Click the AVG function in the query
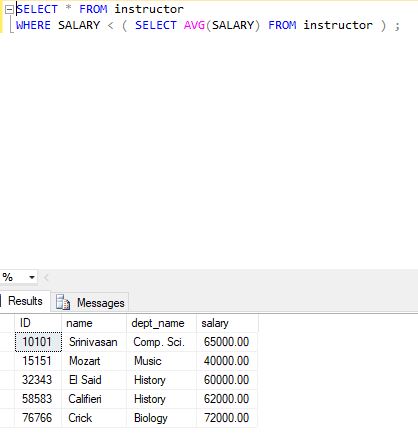Image resolution: width=418 pixels, height=447 pixels. point(194,25)
